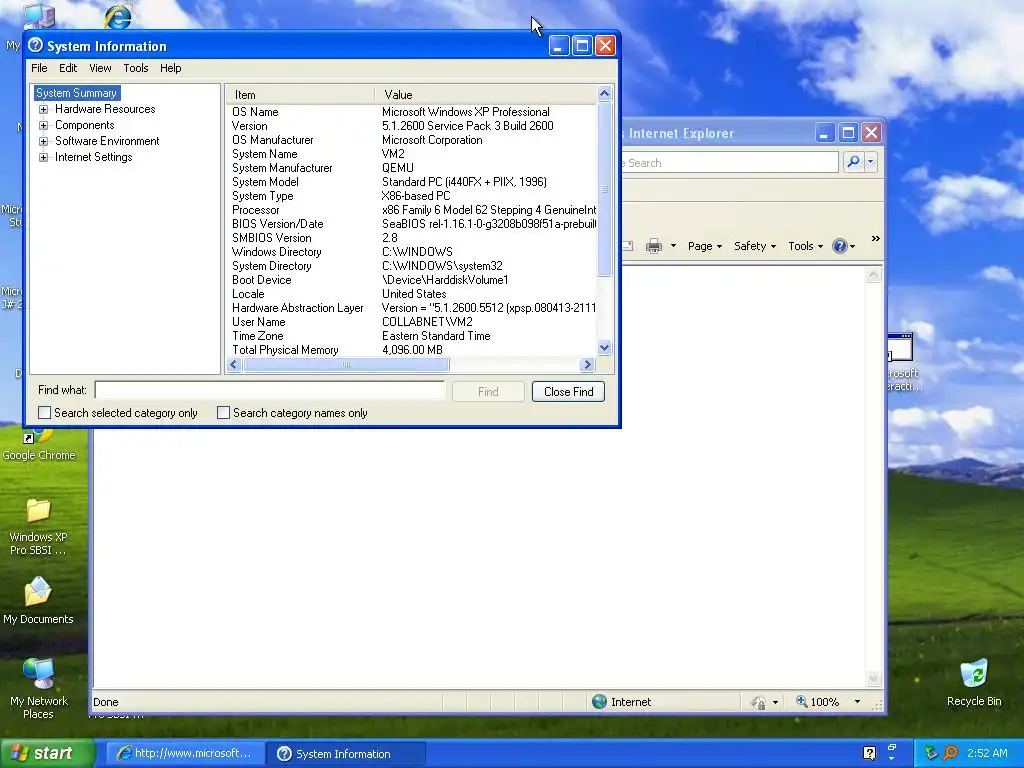Open the Page menu in Internet Explorer
Image resolution: width=1024 pixels, height=768 pixels.
(705, 246)
